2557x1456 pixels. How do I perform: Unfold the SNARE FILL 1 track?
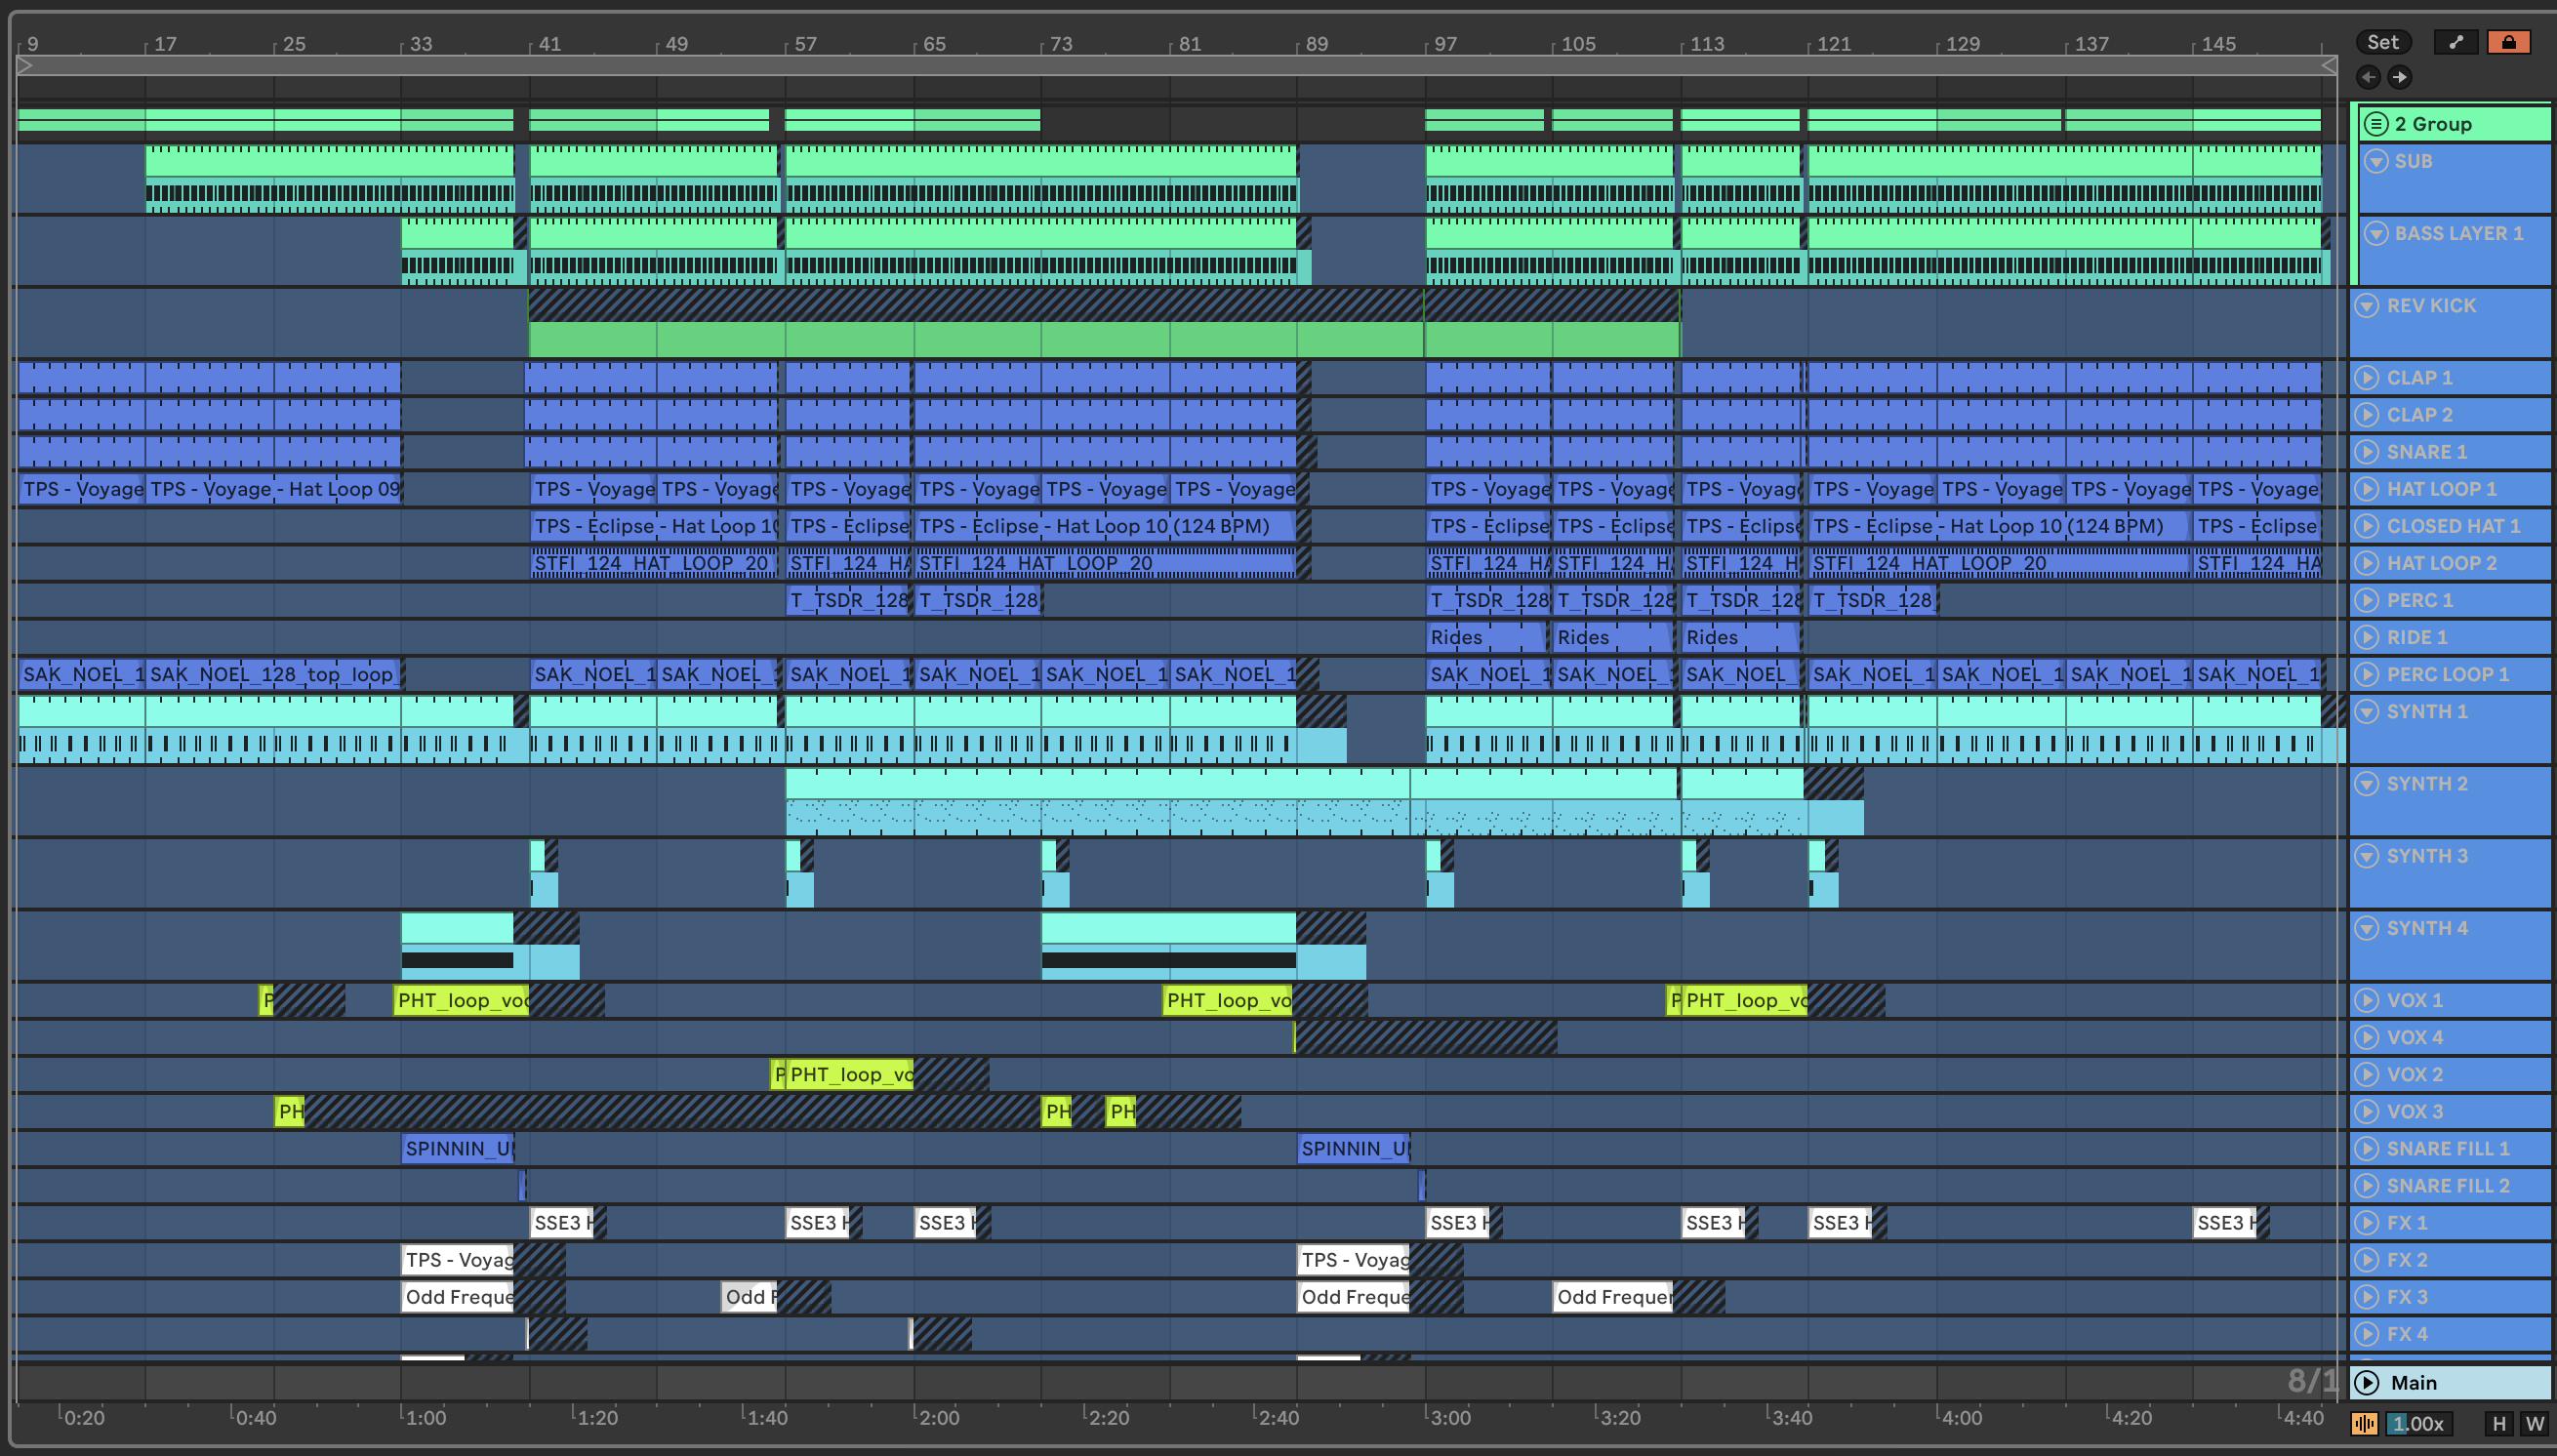tap(2366, 1148)
